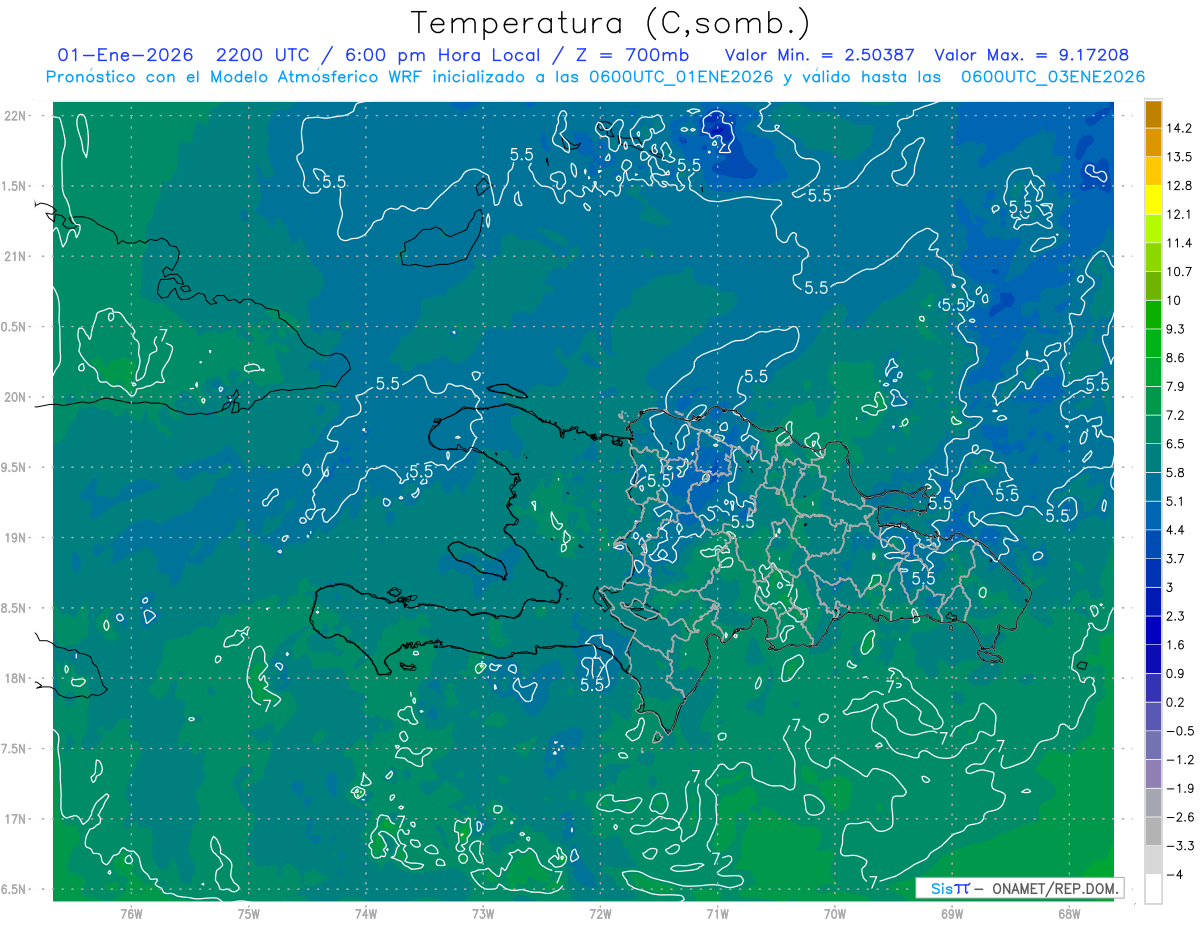Click the '5.8' colorbar value

coord(1177,472)
